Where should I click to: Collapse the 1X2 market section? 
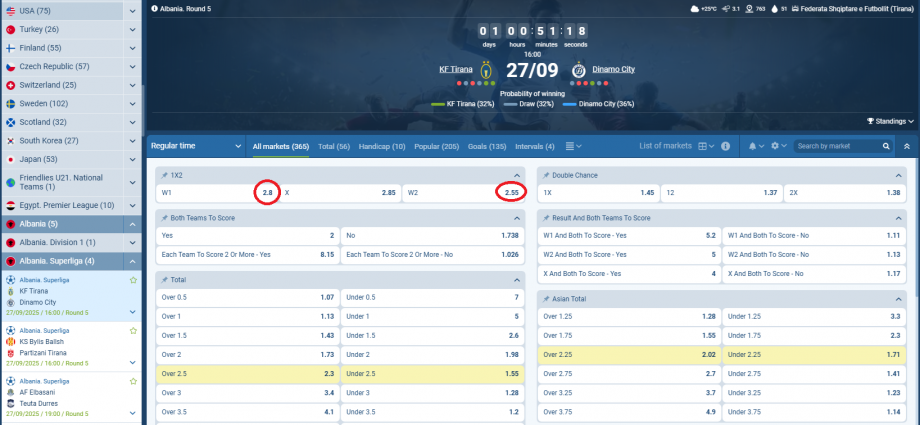[516, 175]
